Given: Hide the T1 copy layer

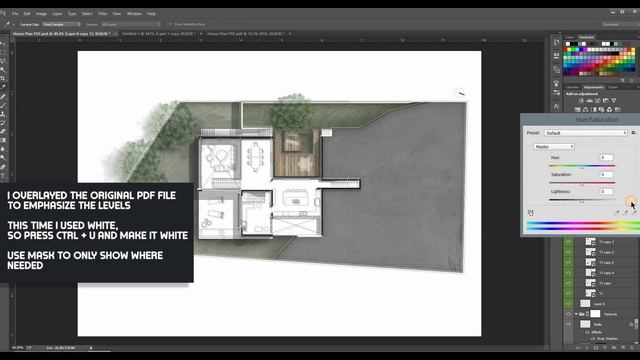Looking at the screenshot, I should 568,283.
